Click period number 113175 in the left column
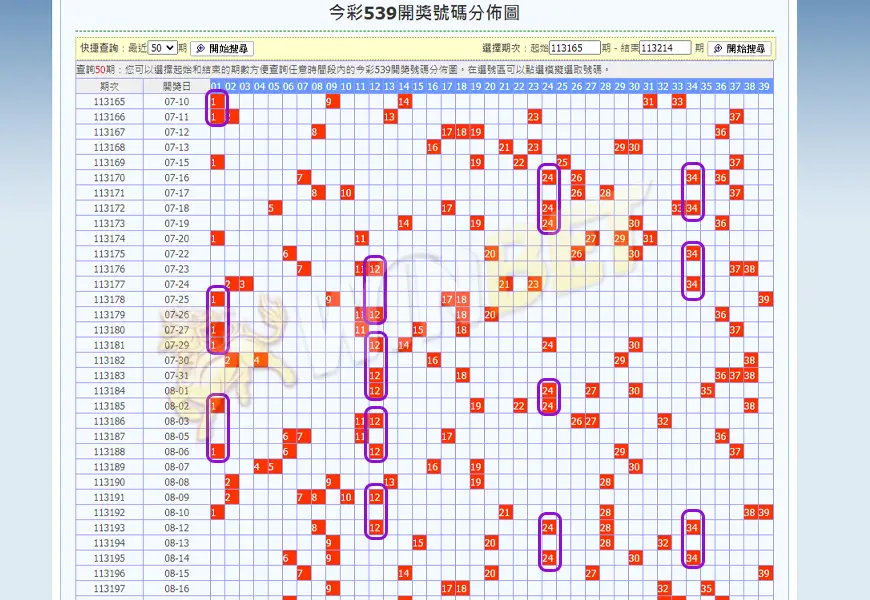The image size is (870, 600). click(x=109, y=254)
